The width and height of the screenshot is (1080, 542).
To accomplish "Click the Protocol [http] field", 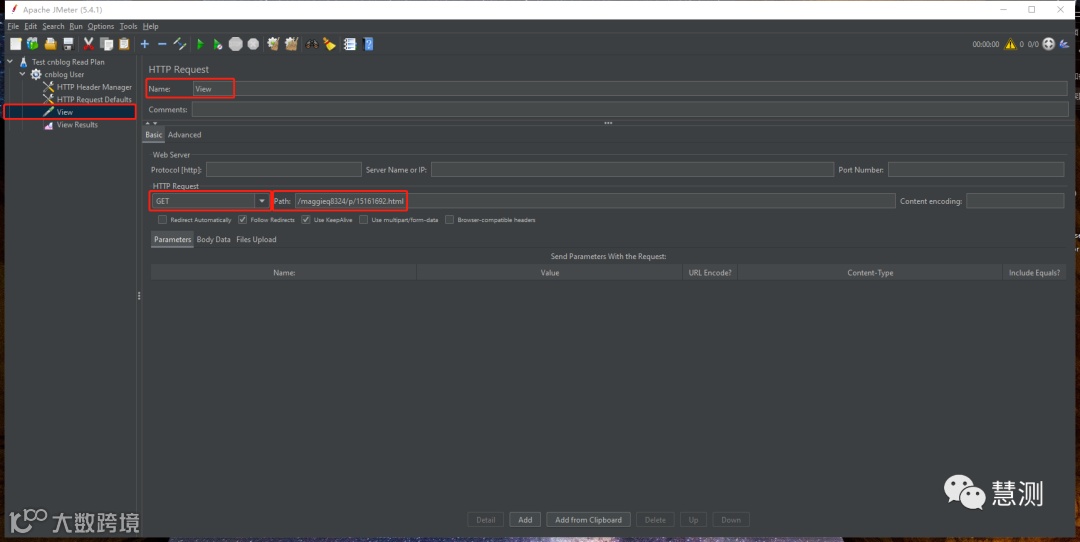I will pos(284,169).
